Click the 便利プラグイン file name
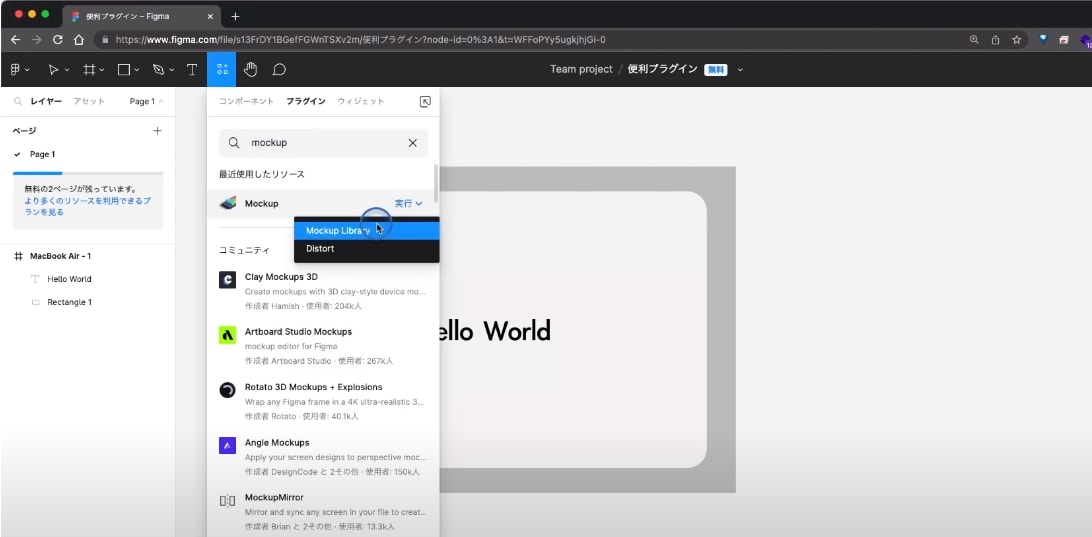This screenshot has height=537, width=1092. click(x=662, y=70)
